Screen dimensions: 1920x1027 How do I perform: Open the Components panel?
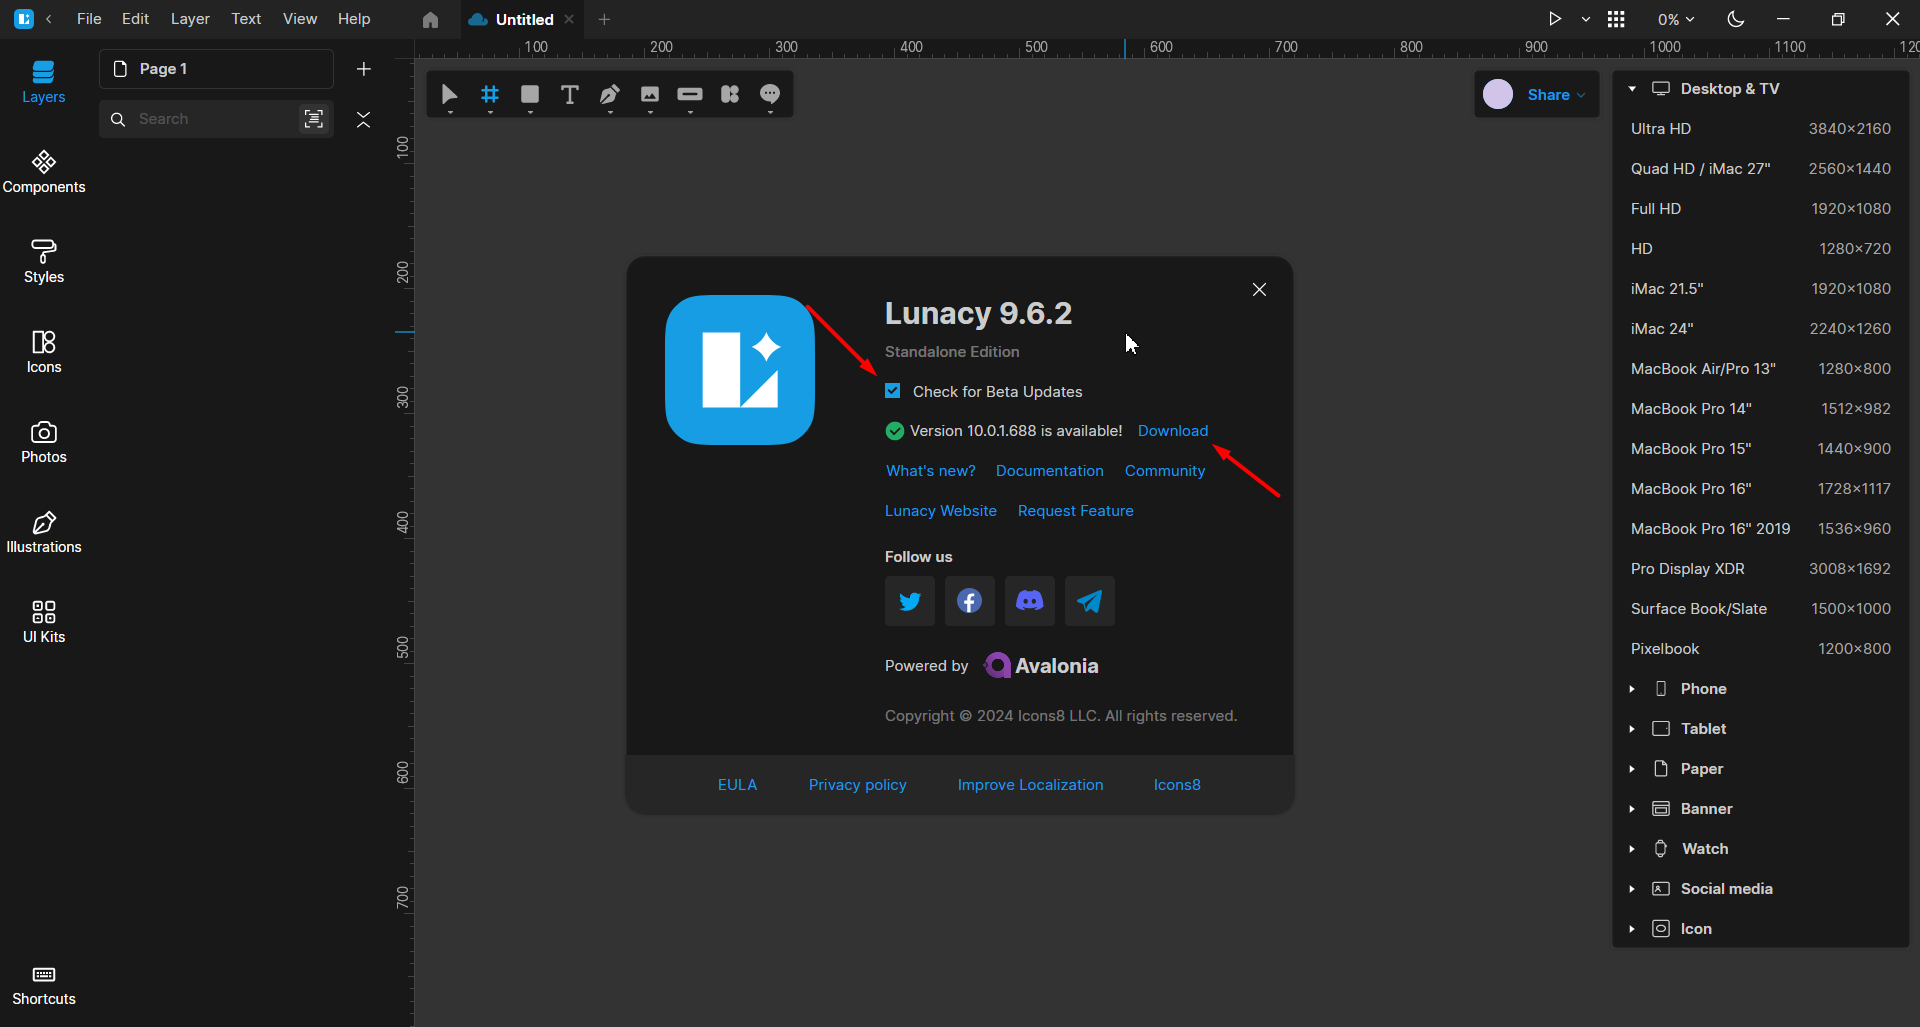point(43,172)
